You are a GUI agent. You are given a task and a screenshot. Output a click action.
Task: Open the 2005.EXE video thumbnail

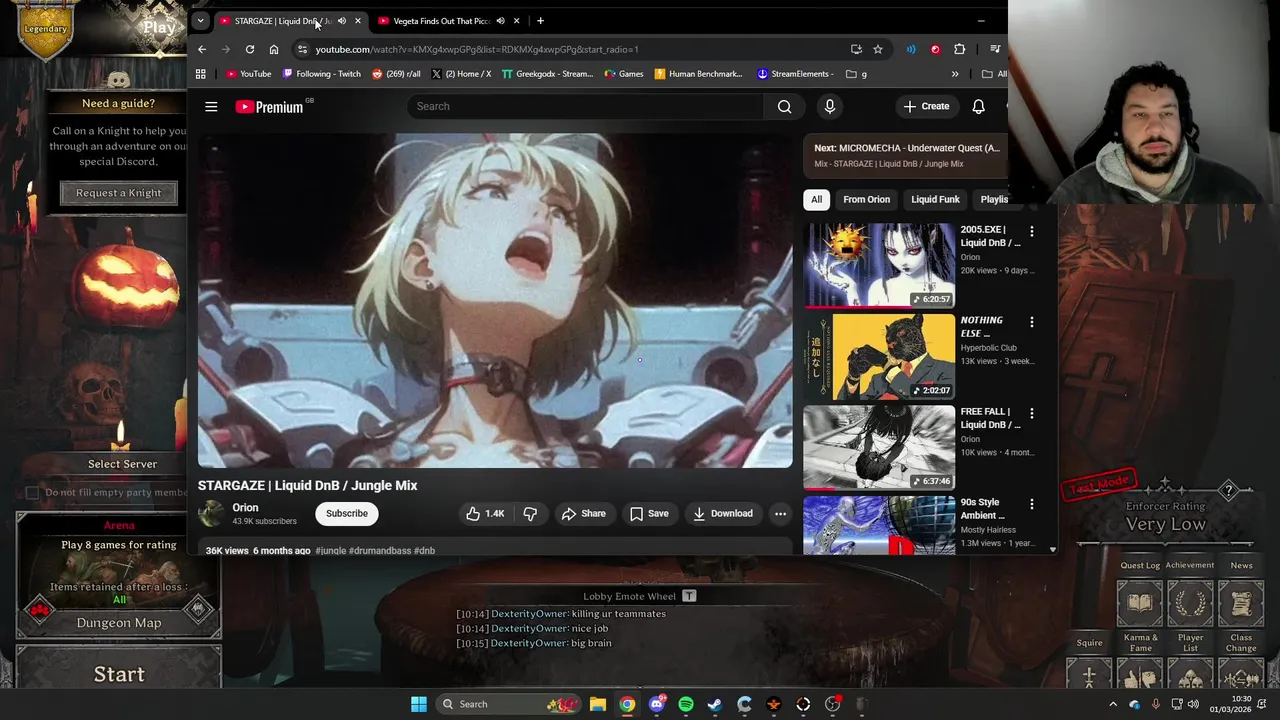(x=879, y=265)
